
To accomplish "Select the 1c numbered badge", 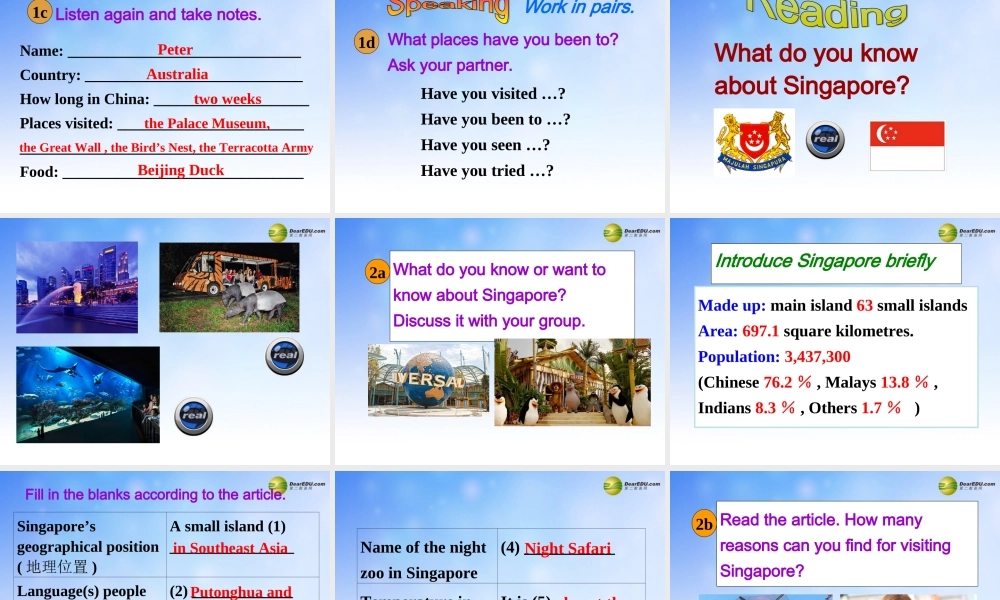I will (x=40, y=13).
